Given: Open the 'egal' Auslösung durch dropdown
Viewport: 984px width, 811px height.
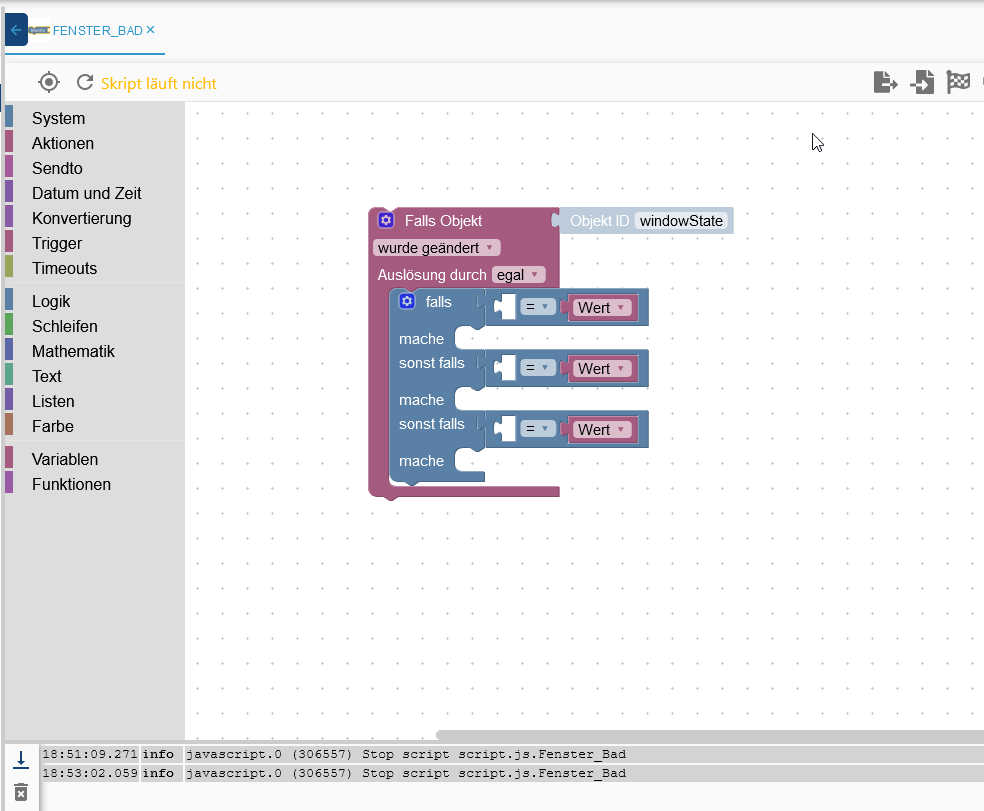Looking at the screenshot, I should (x=518, y=275).
